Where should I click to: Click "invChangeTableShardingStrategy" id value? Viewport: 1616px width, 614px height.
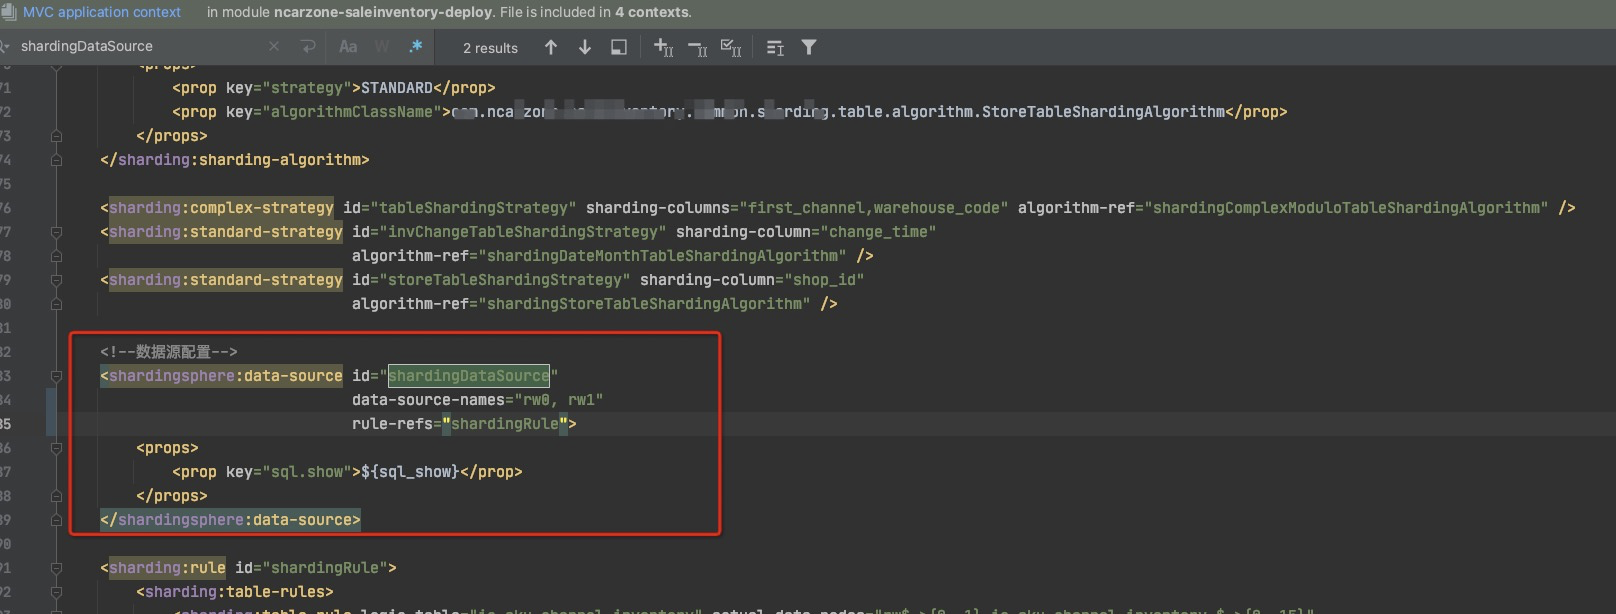click(523, 232)
